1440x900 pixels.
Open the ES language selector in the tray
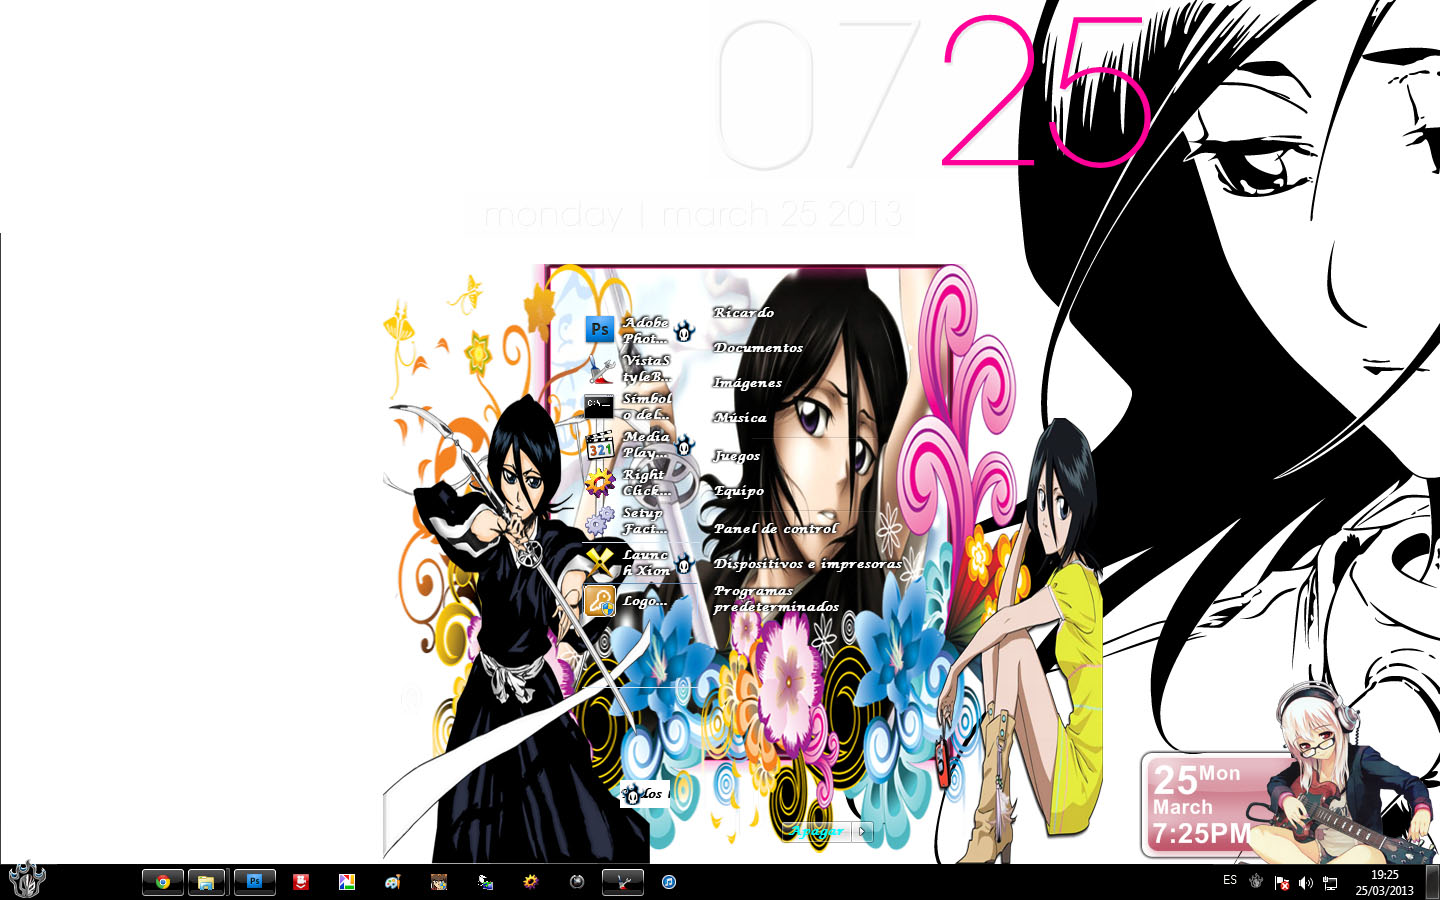coord(1229,881)
